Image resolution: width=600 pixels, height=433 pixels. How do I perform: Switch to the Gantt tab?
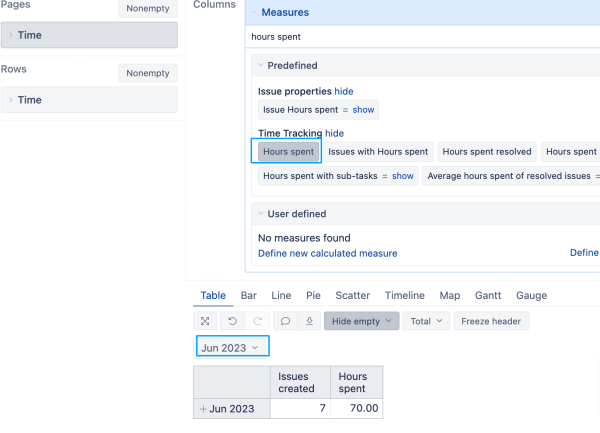tap(488, 295)
